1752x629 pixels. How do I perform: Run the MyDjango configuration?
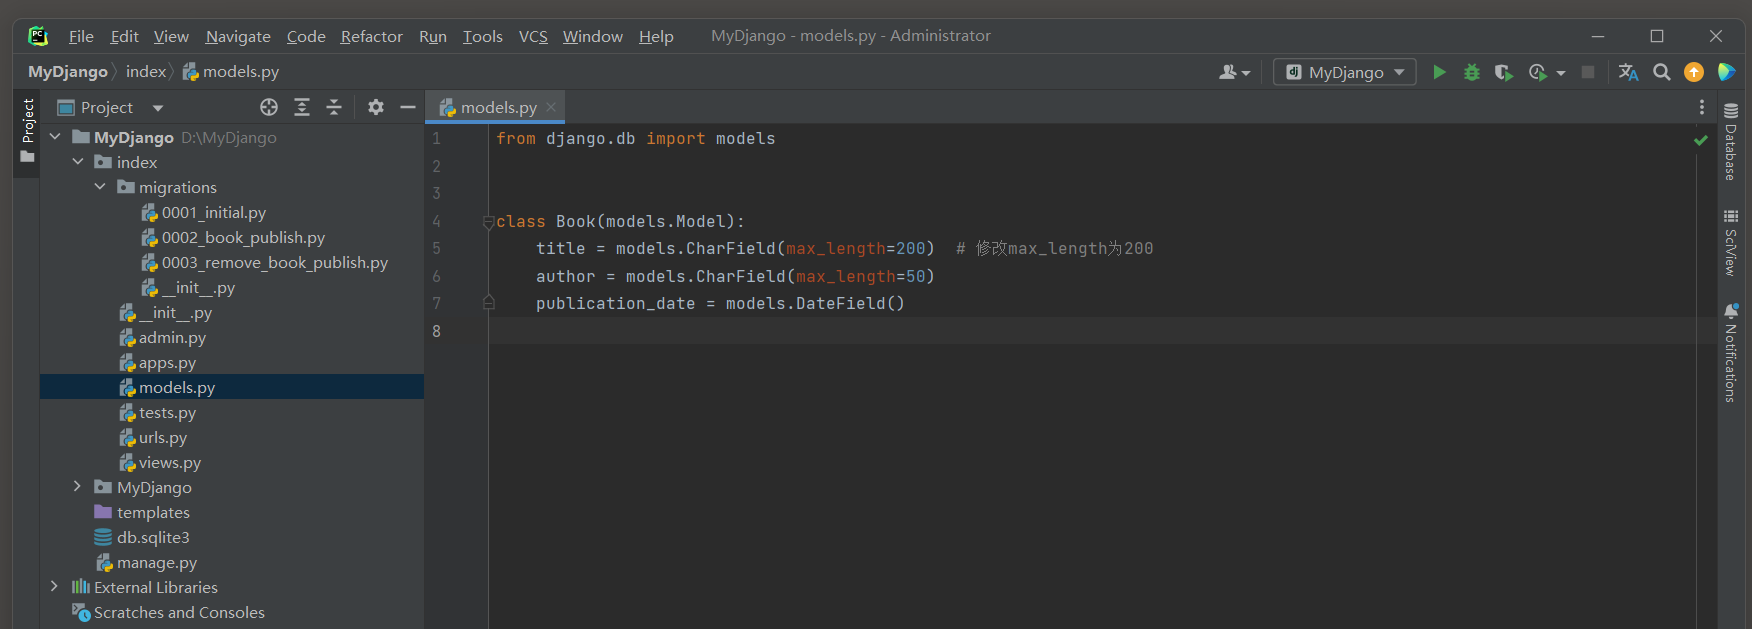point(1439,72)
